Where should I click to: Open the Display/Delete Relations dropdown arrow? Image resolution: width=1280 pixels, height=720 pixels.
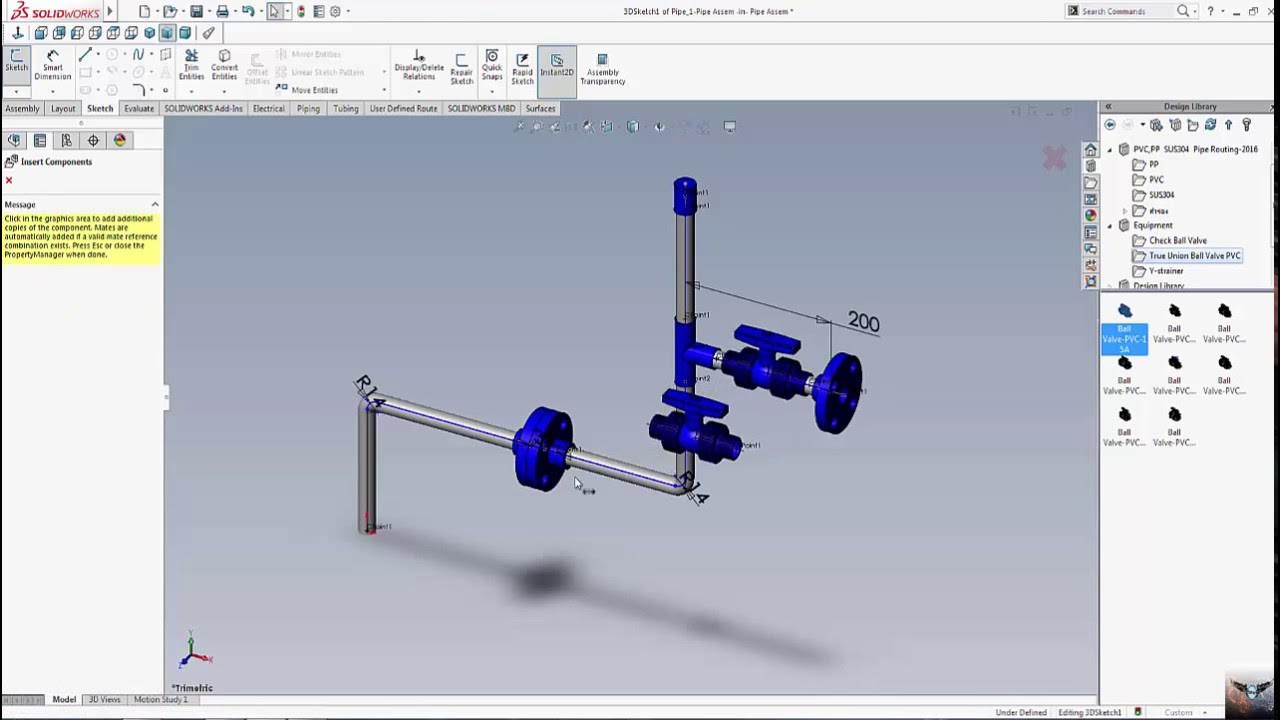pyautogui.click(x=419, y=91)
